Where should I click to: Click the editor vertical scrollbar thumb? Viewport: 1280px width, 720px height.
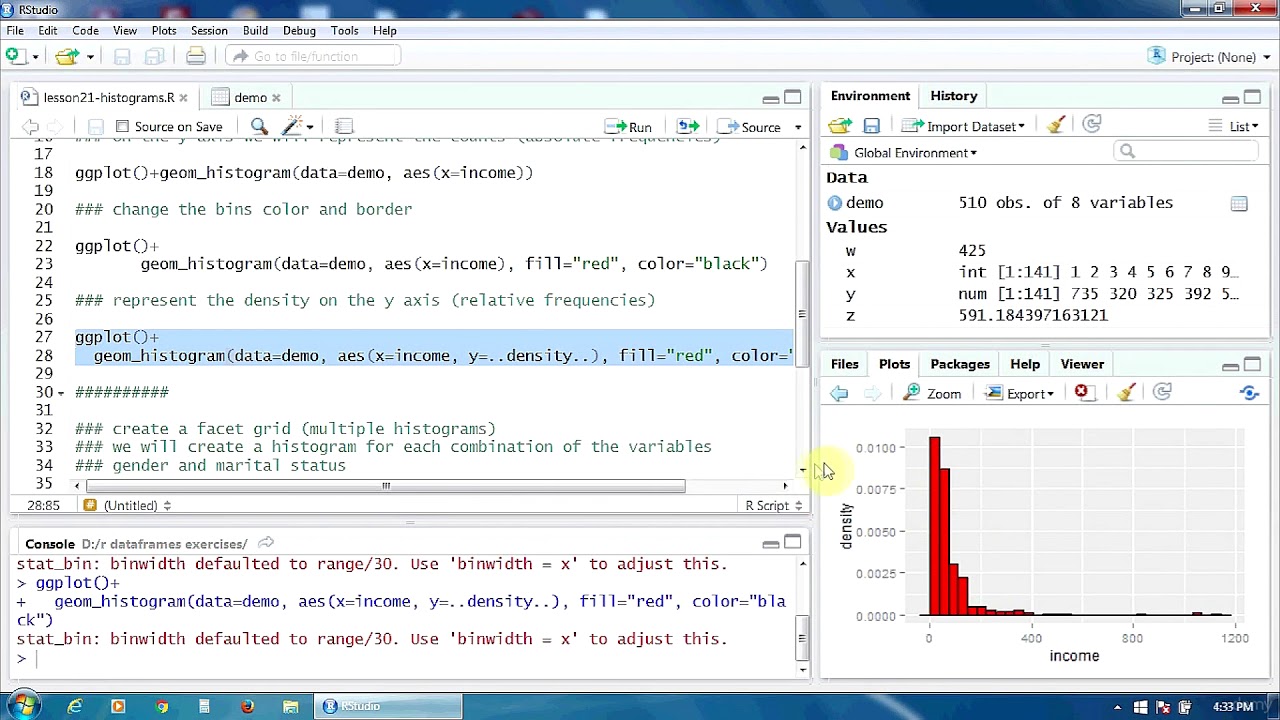[x=802, y=315]
